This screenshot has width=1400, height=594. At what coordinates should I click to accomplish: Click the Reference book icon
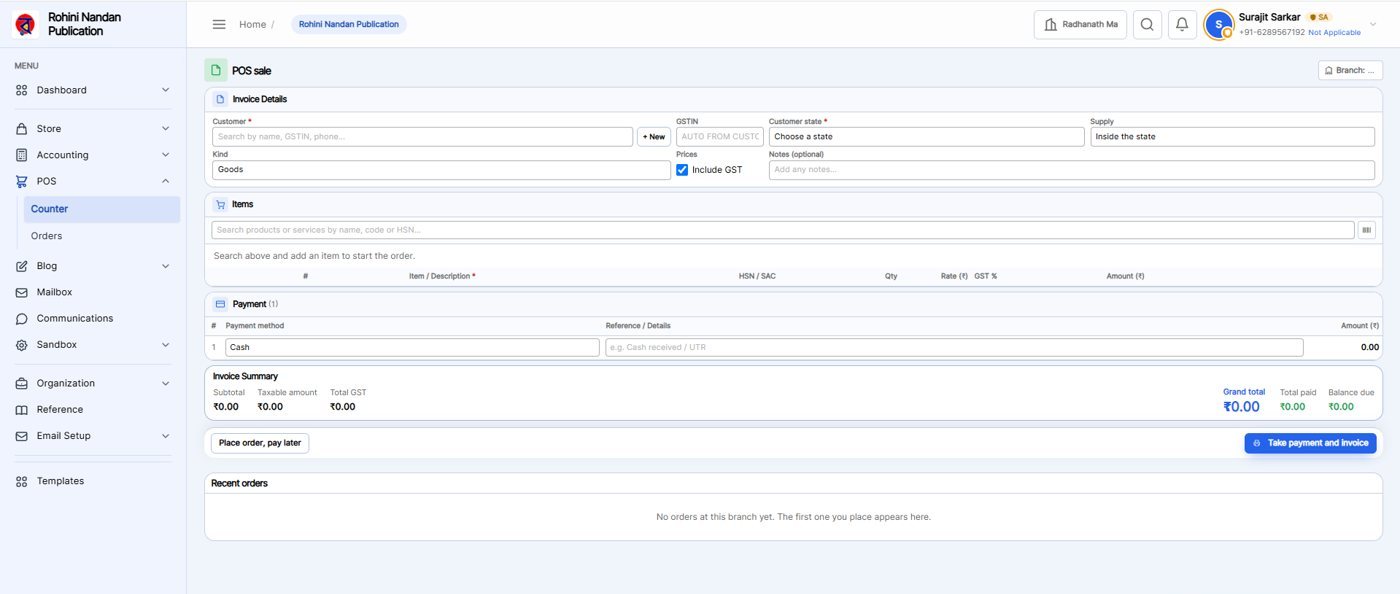[x=22, y=410]
